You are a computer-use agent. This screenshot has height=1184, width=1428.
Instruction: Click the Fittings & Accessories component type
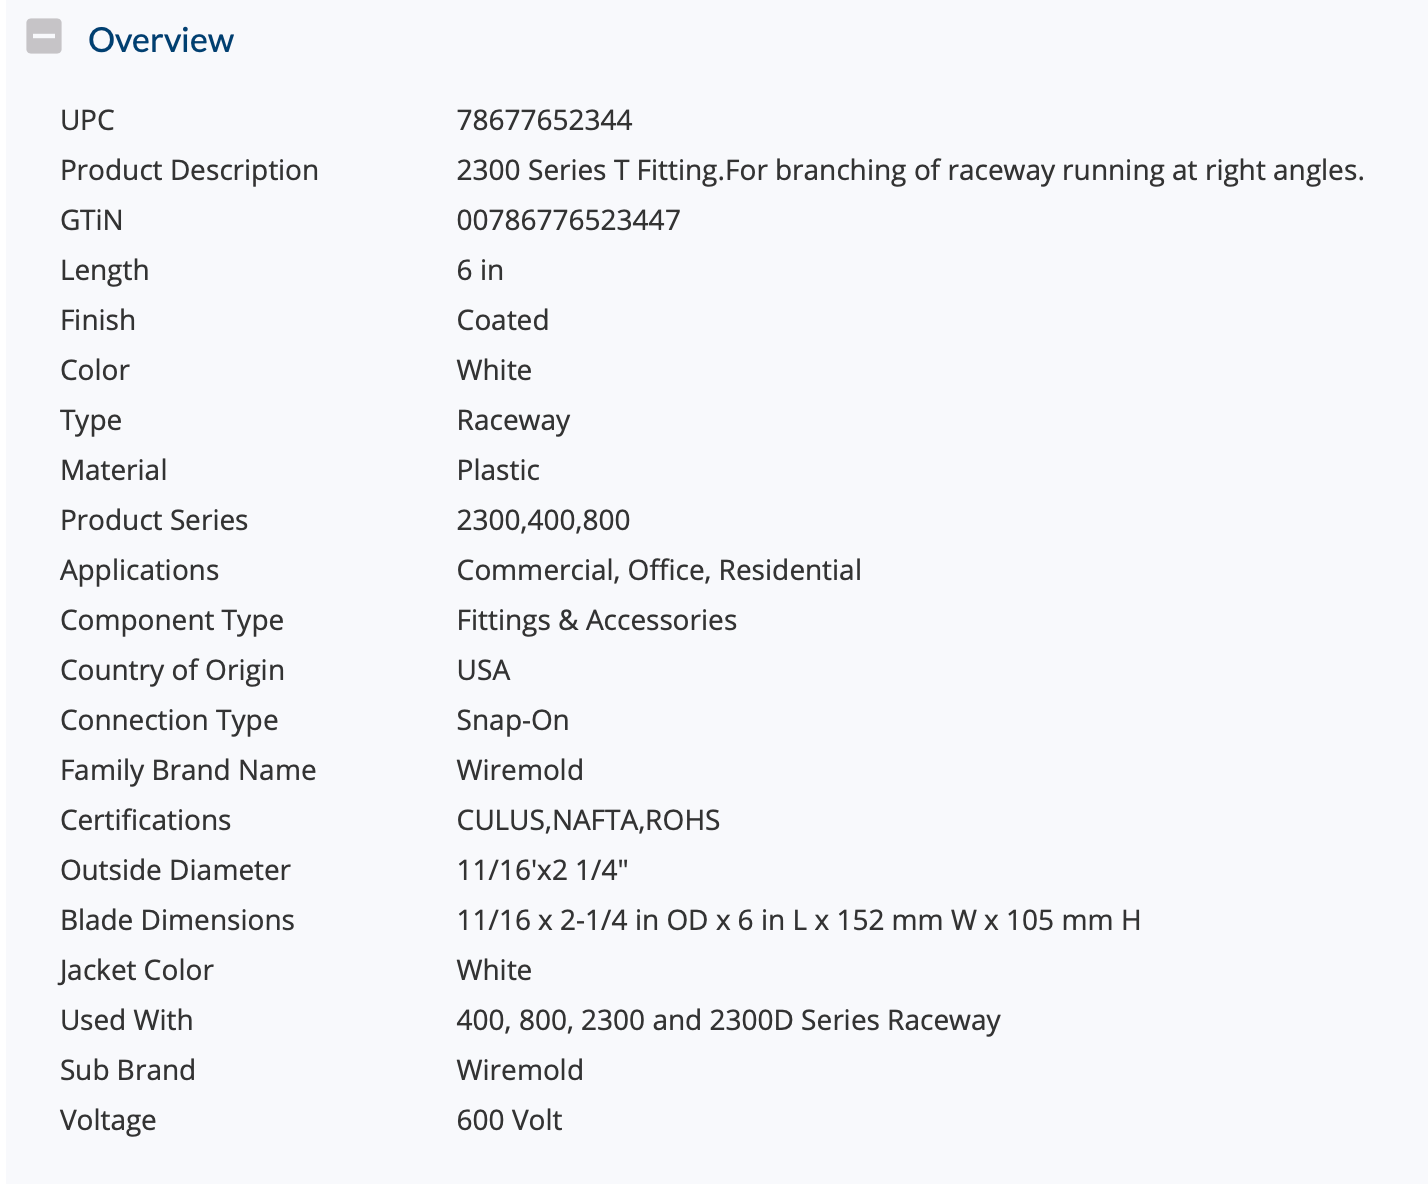pos(597,621)
